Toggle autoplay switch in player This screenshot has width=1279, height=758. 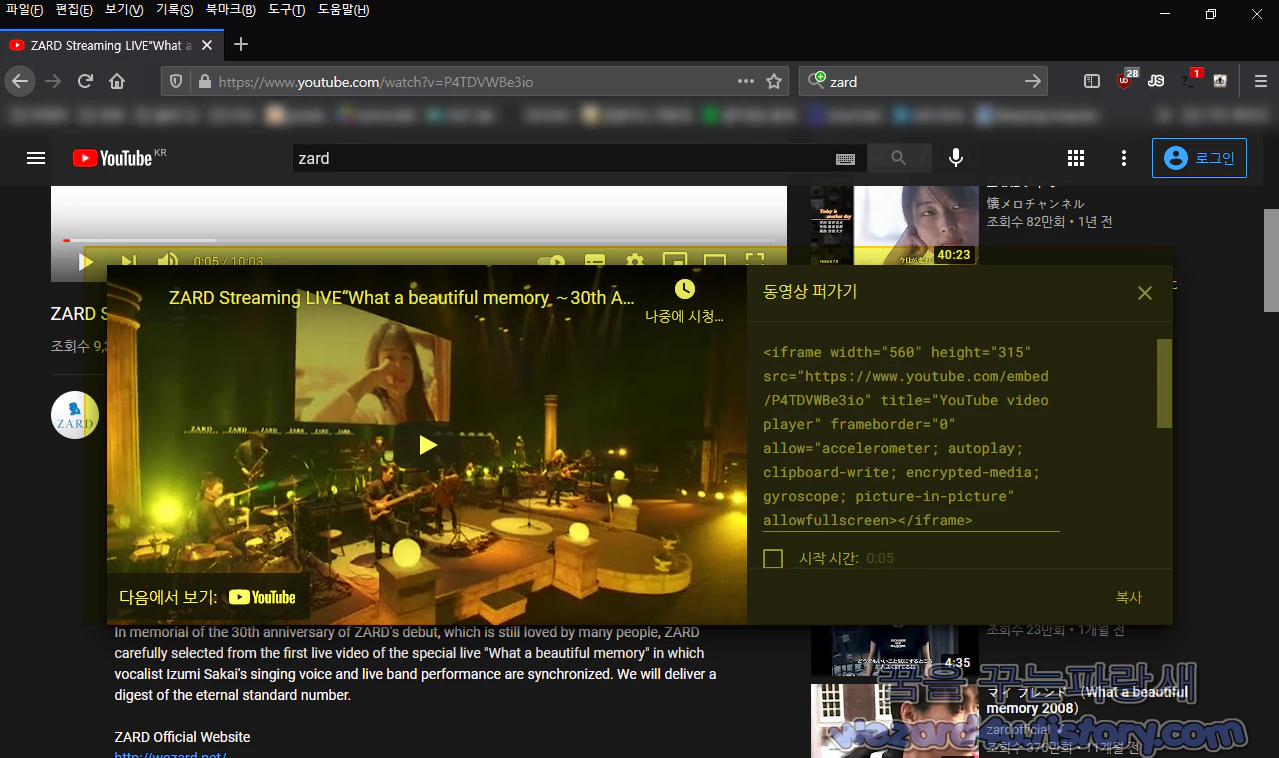click(x=551, y=262)
